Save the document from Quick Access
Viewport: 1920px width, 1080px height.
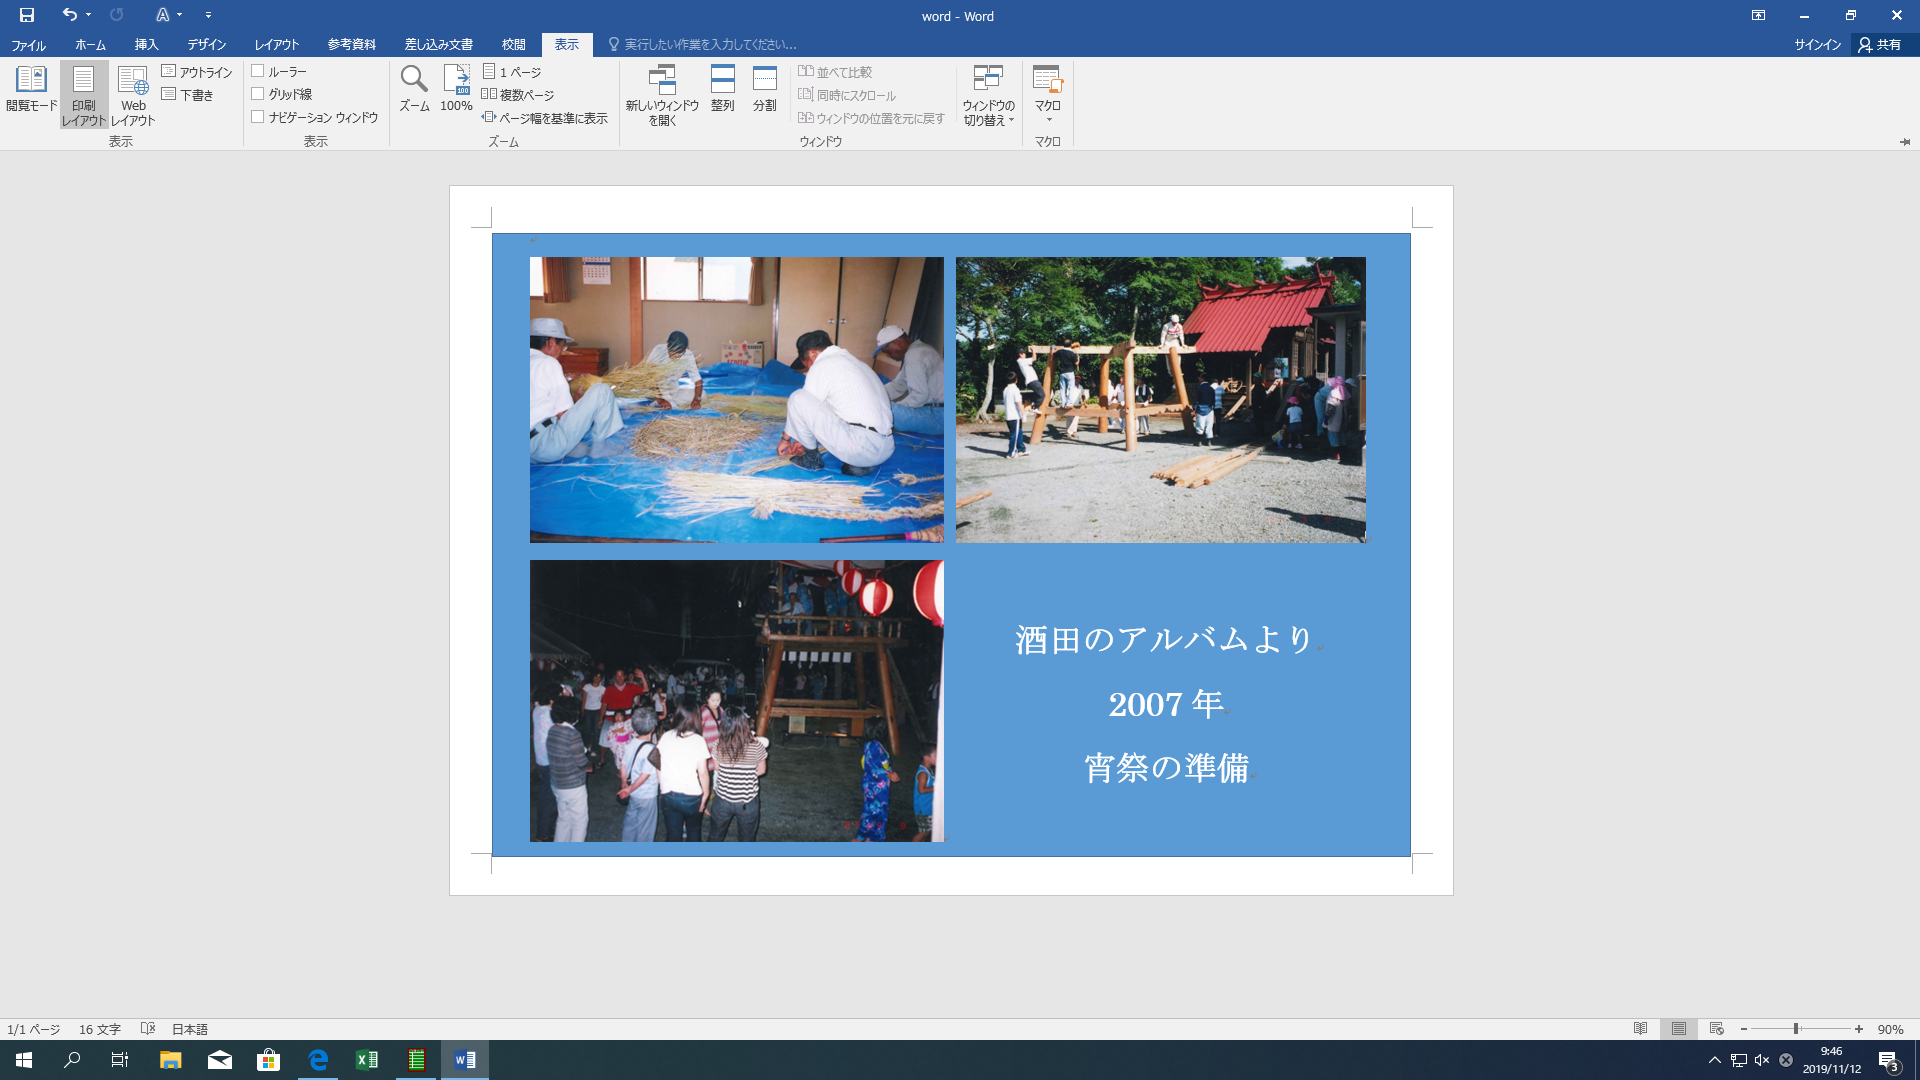(x=27, y=15)
